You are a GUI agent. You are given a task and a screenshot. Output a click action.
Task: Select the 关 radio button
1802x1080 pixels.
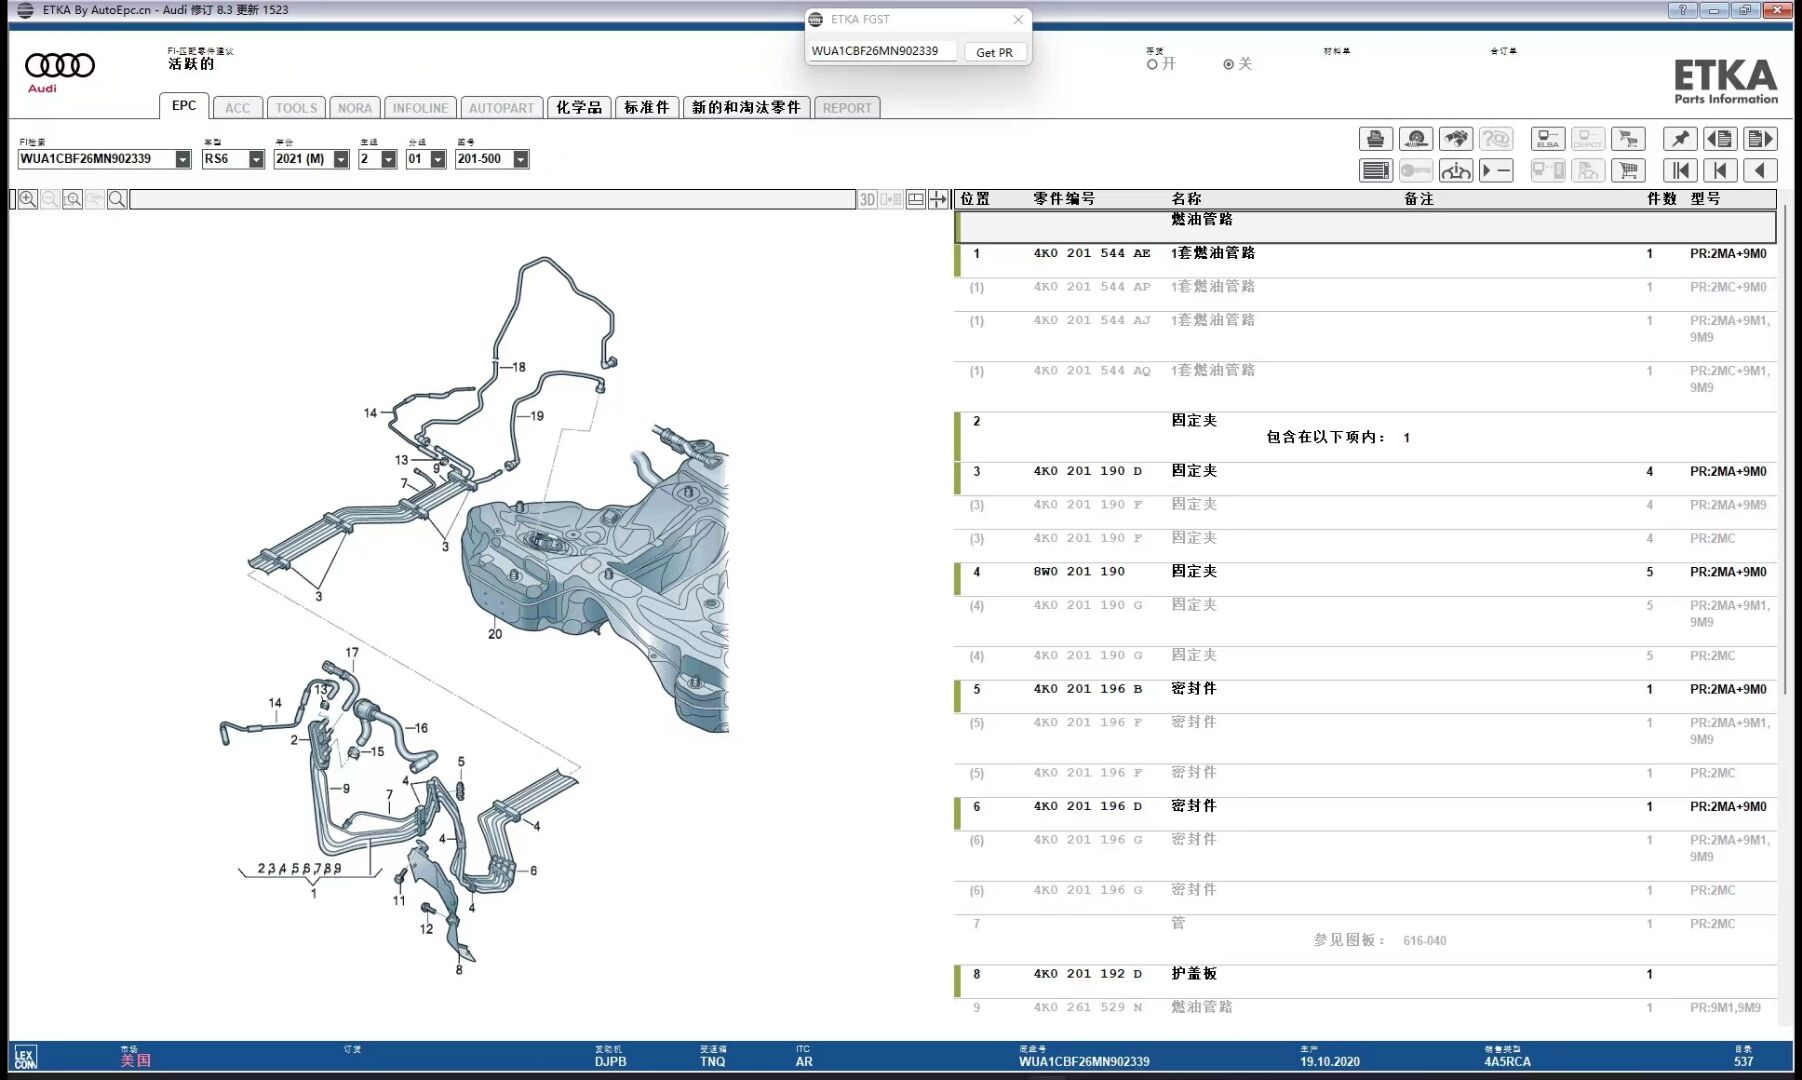(x=1228, y=64)
